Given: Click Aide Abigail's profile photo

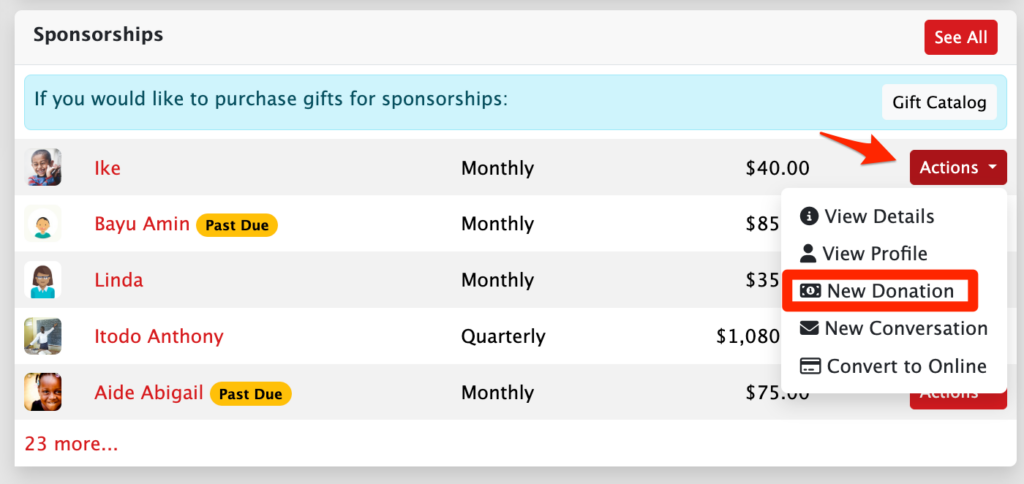Looking at the screenshot, I should (43, 392).
